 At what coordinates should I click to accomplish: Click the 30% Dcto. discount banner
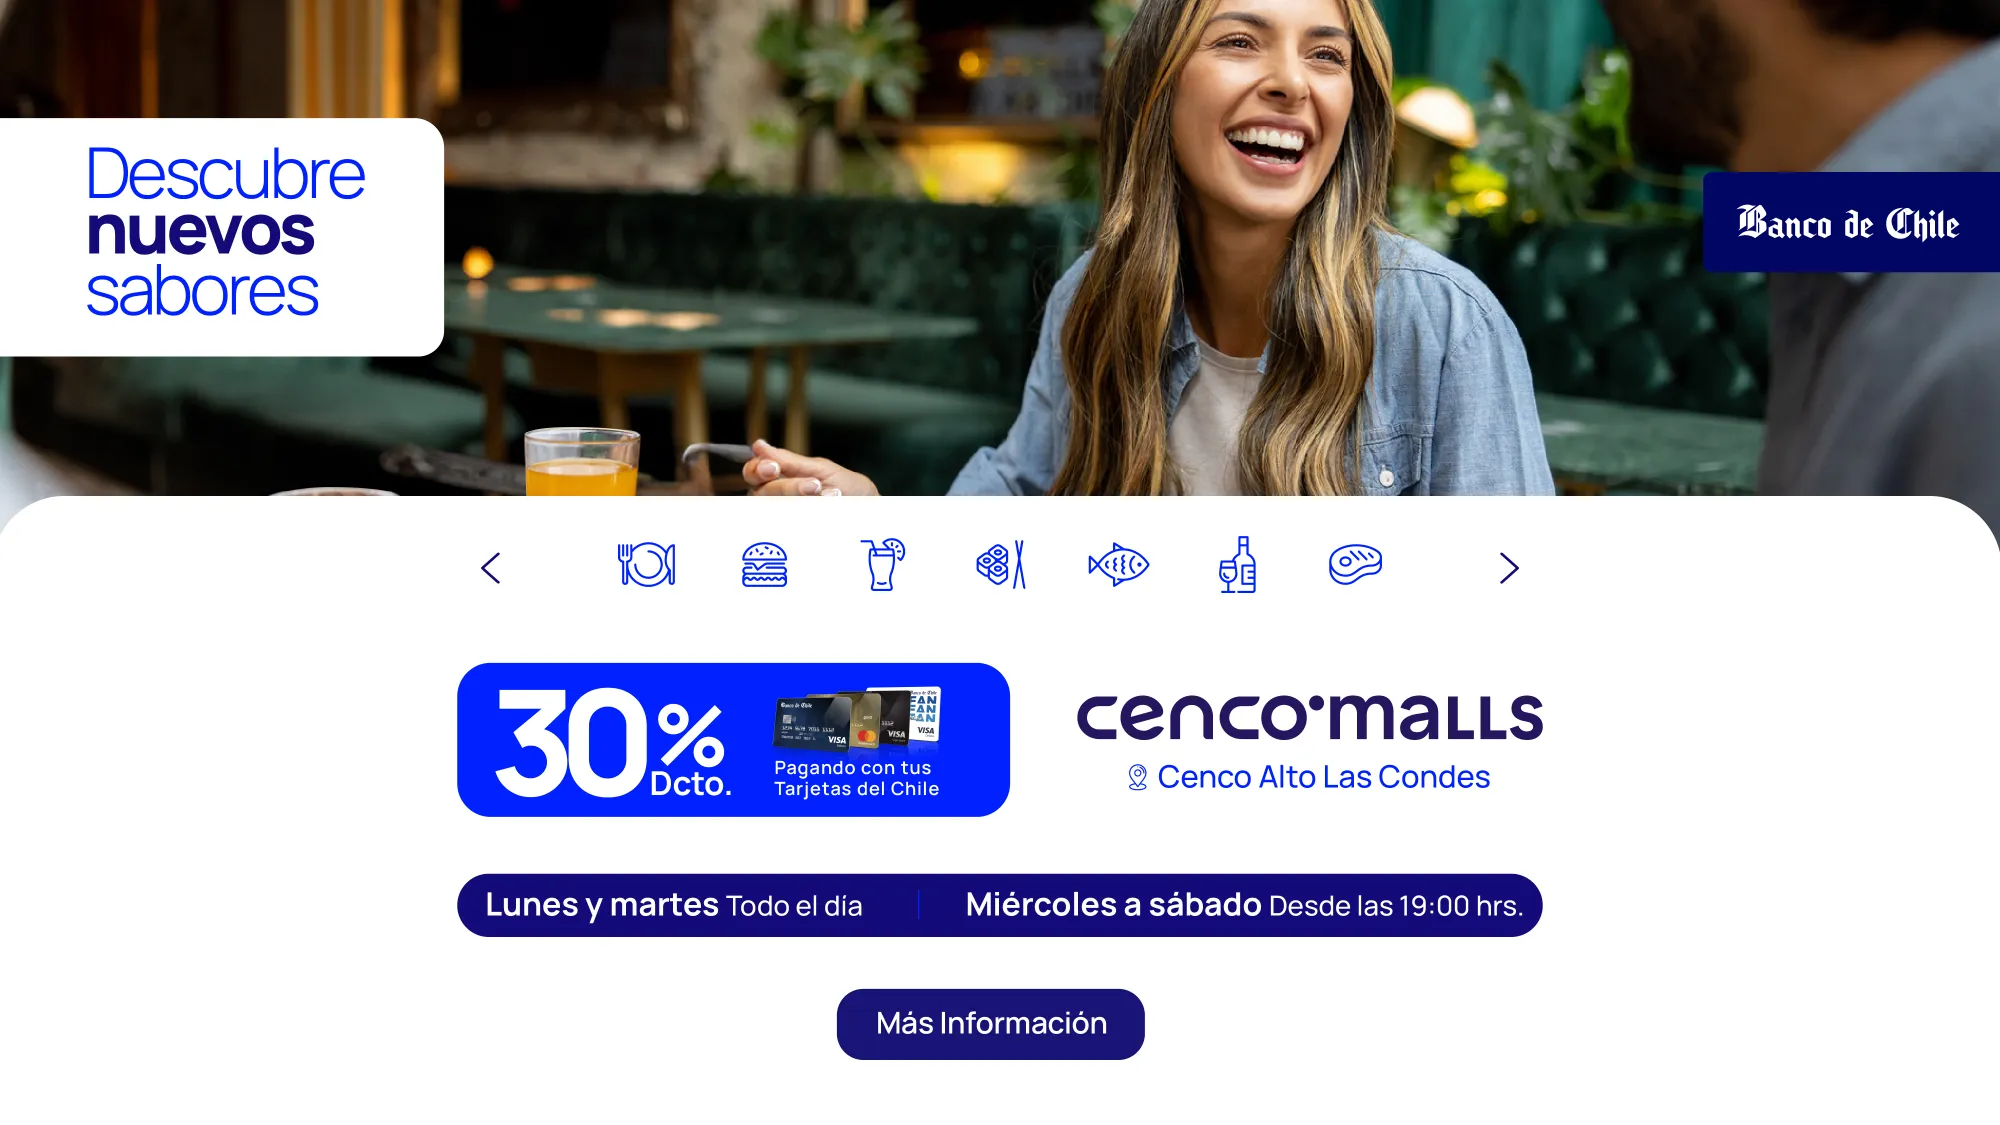tap(733, 740)
